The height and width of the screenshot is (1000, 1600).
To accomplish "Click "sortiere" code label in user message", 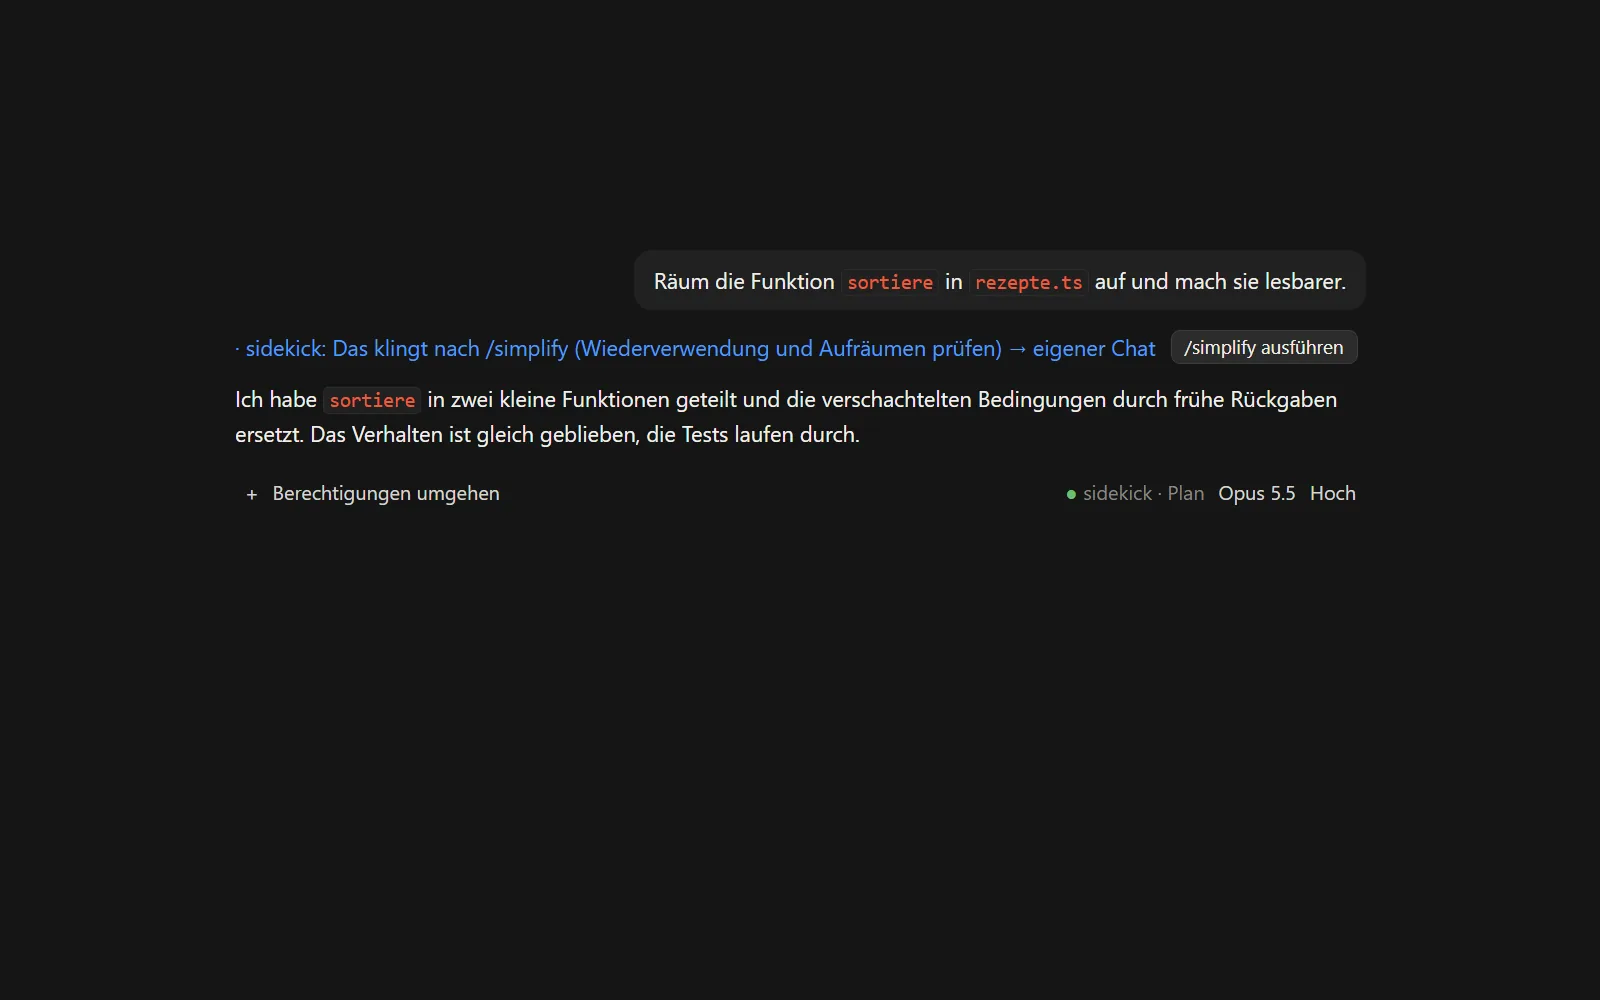I will [890, 282].
